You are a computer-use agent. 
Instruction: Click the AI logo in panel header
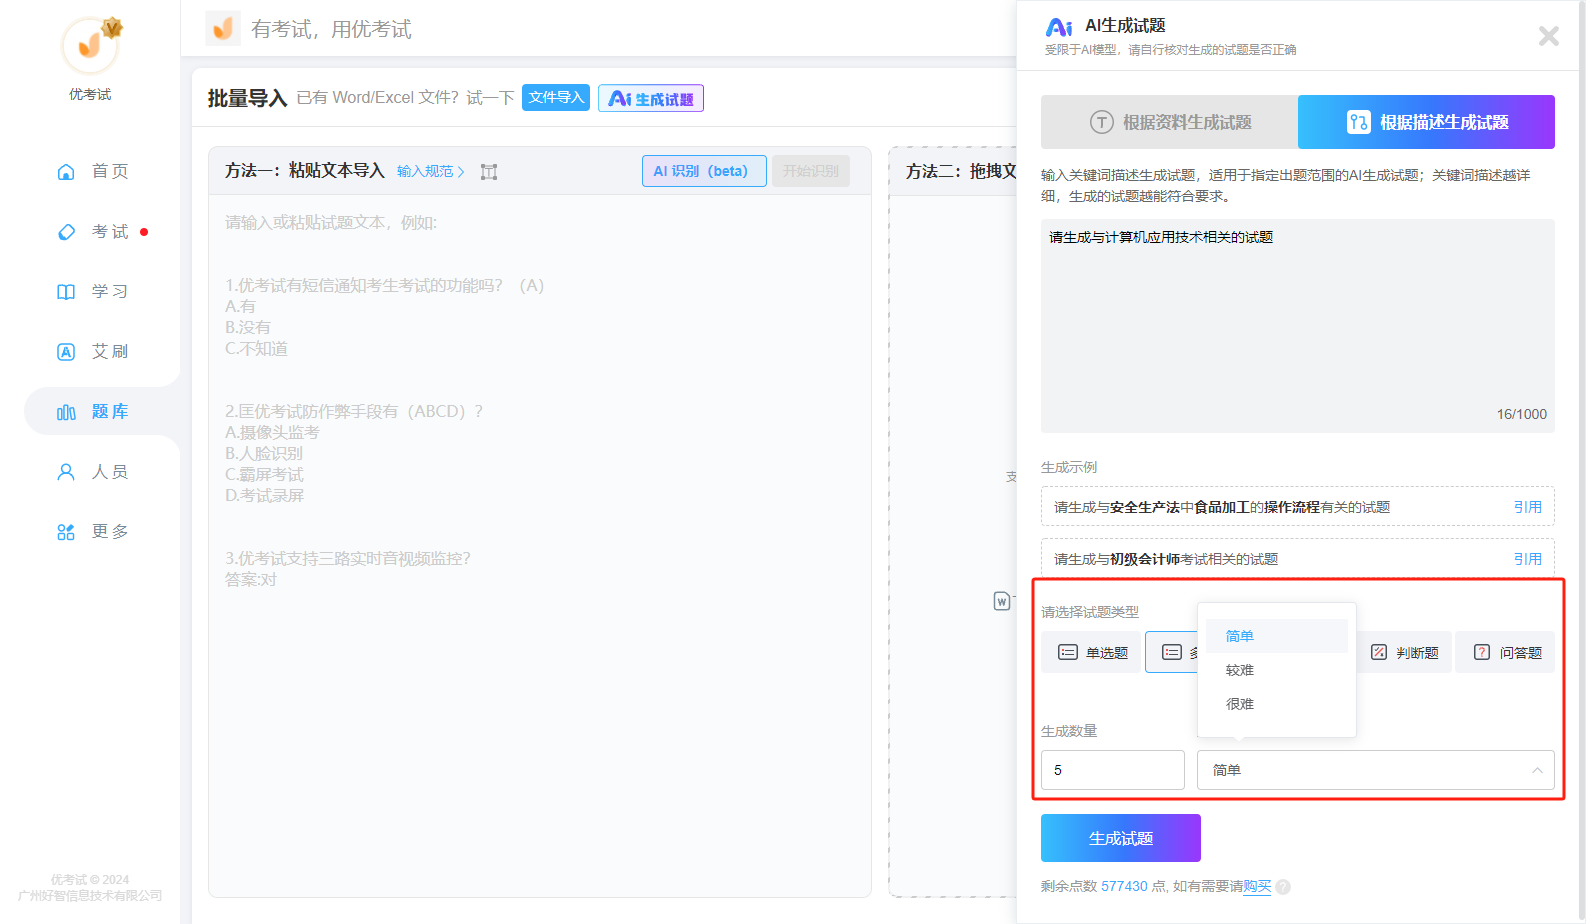pos(1059,27)
